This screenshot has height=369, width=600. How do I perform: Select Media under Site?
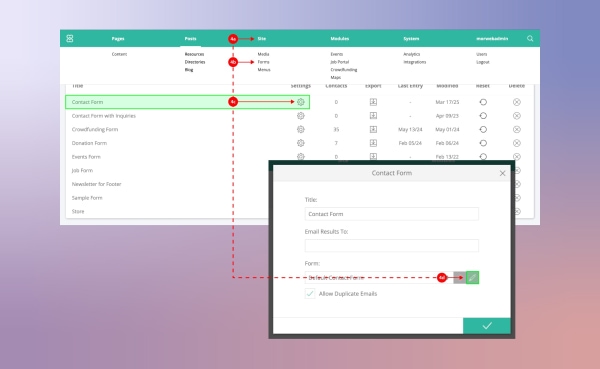pos(263,54)
